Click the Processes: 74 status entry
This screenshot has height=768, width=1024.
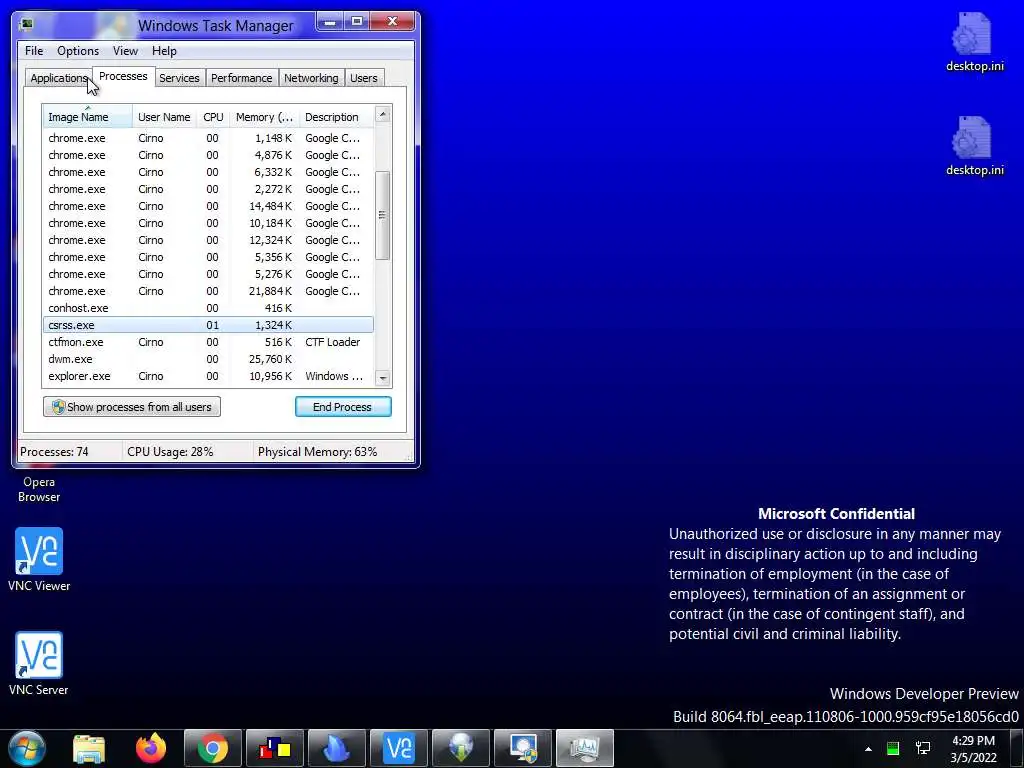(x=54, y=452)
